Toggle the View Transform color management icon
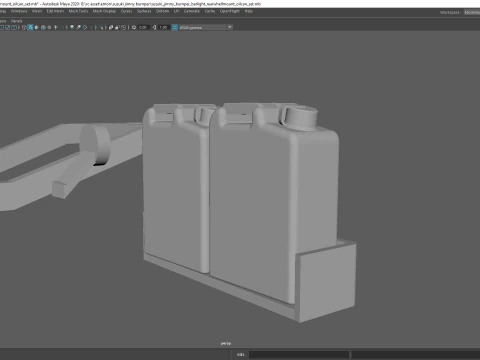 [x=175, y=27]
